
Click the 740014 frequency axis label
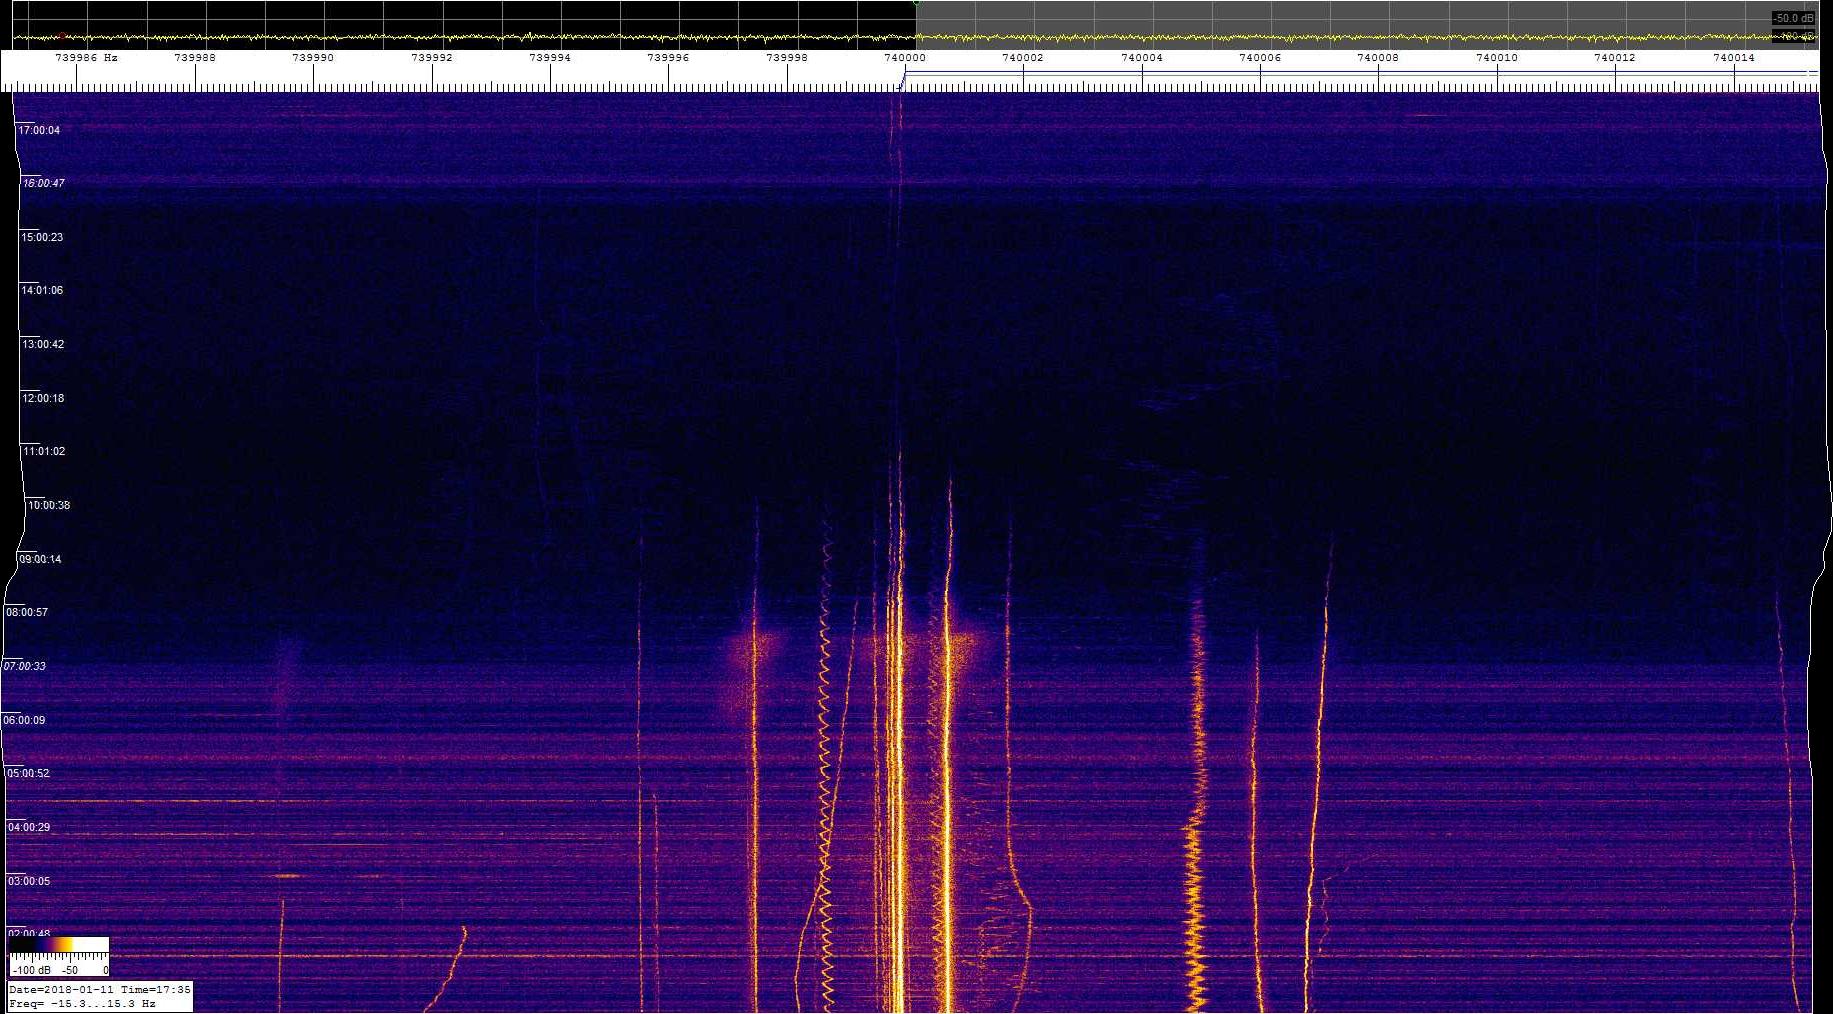pos(1734,58)
